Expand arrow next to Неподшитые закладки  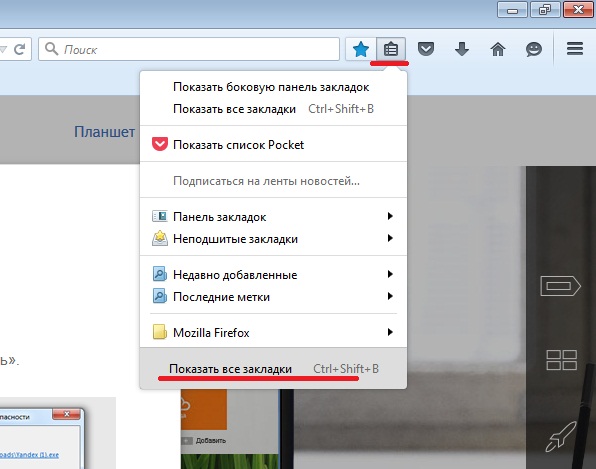[x=390, y=238]
